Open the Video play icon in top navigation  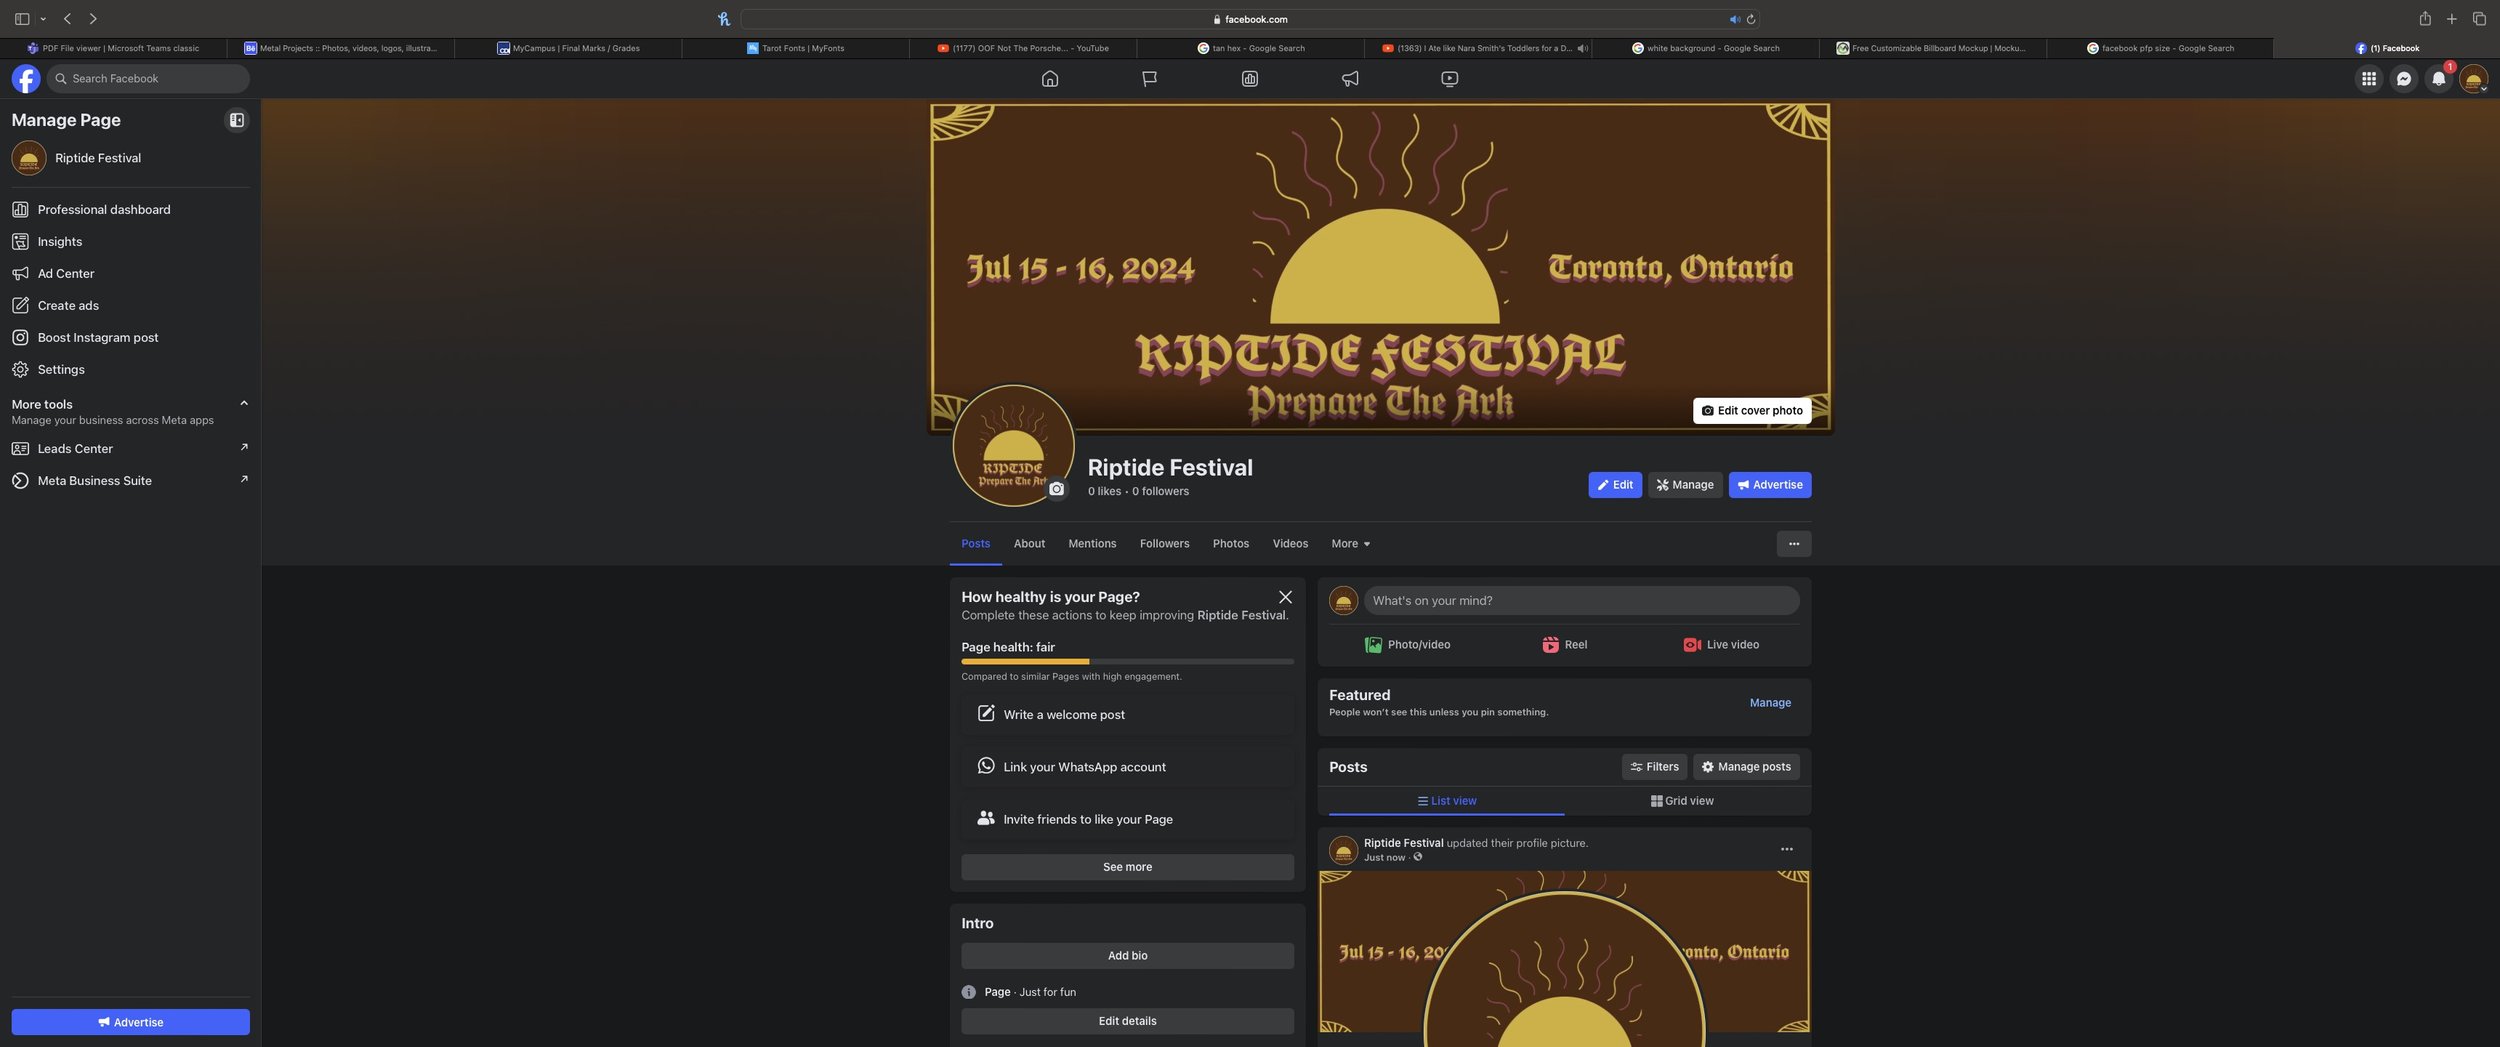point(1449,78)
